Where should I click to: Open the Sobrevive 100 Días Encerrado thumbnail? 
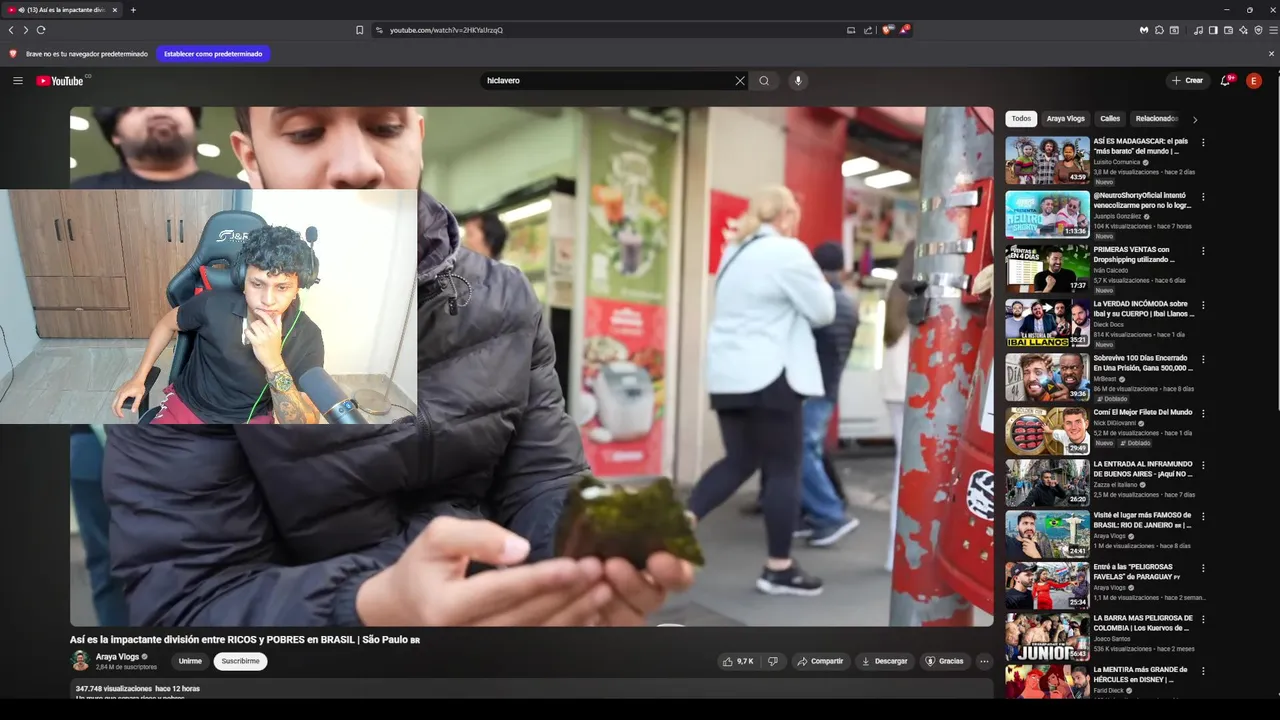1047,376
